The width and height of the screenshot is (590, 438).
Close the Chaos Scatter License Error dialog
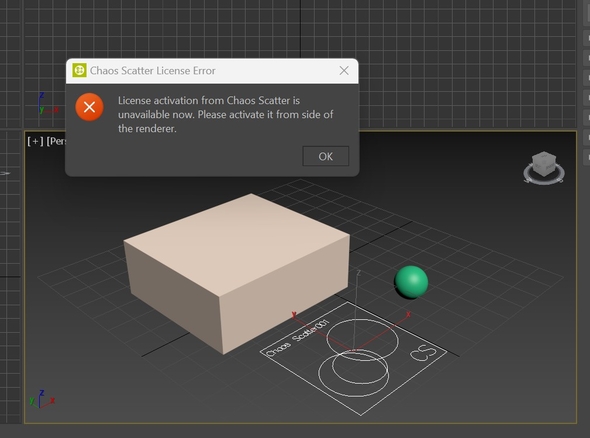tap(344, 70)
